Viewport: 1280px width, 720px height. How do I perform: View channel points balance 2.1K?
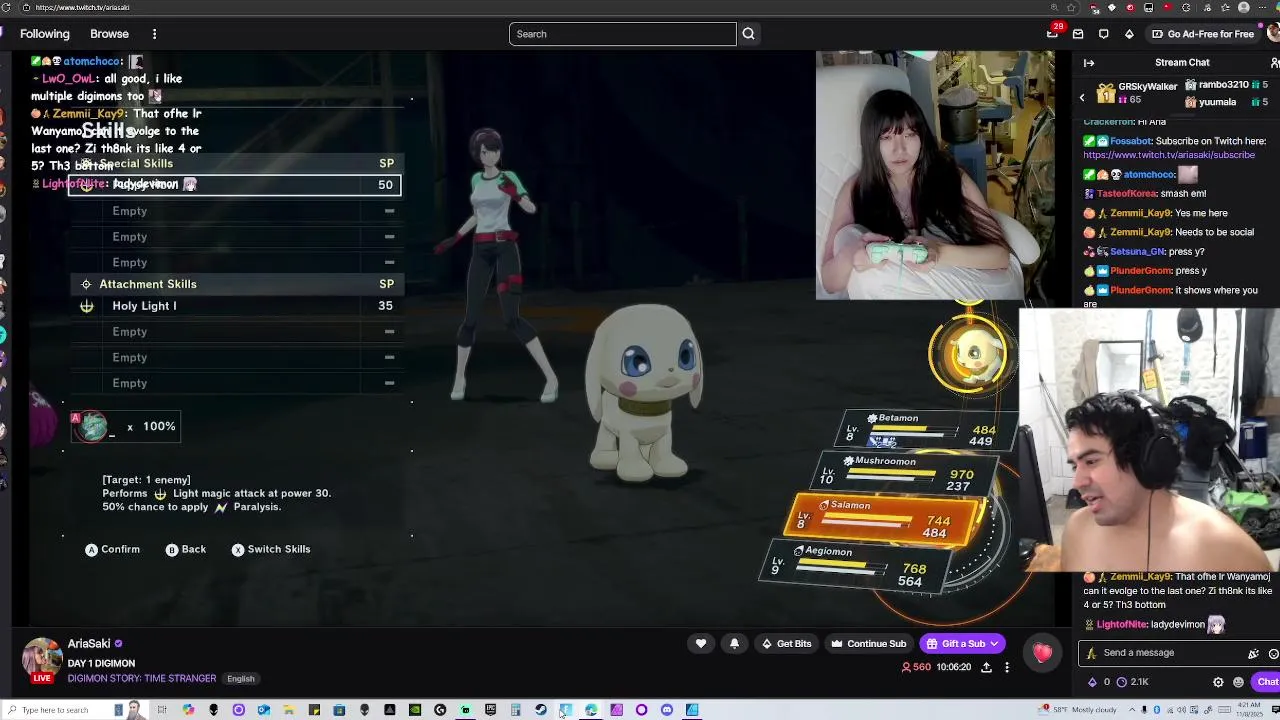(1131, 682)
